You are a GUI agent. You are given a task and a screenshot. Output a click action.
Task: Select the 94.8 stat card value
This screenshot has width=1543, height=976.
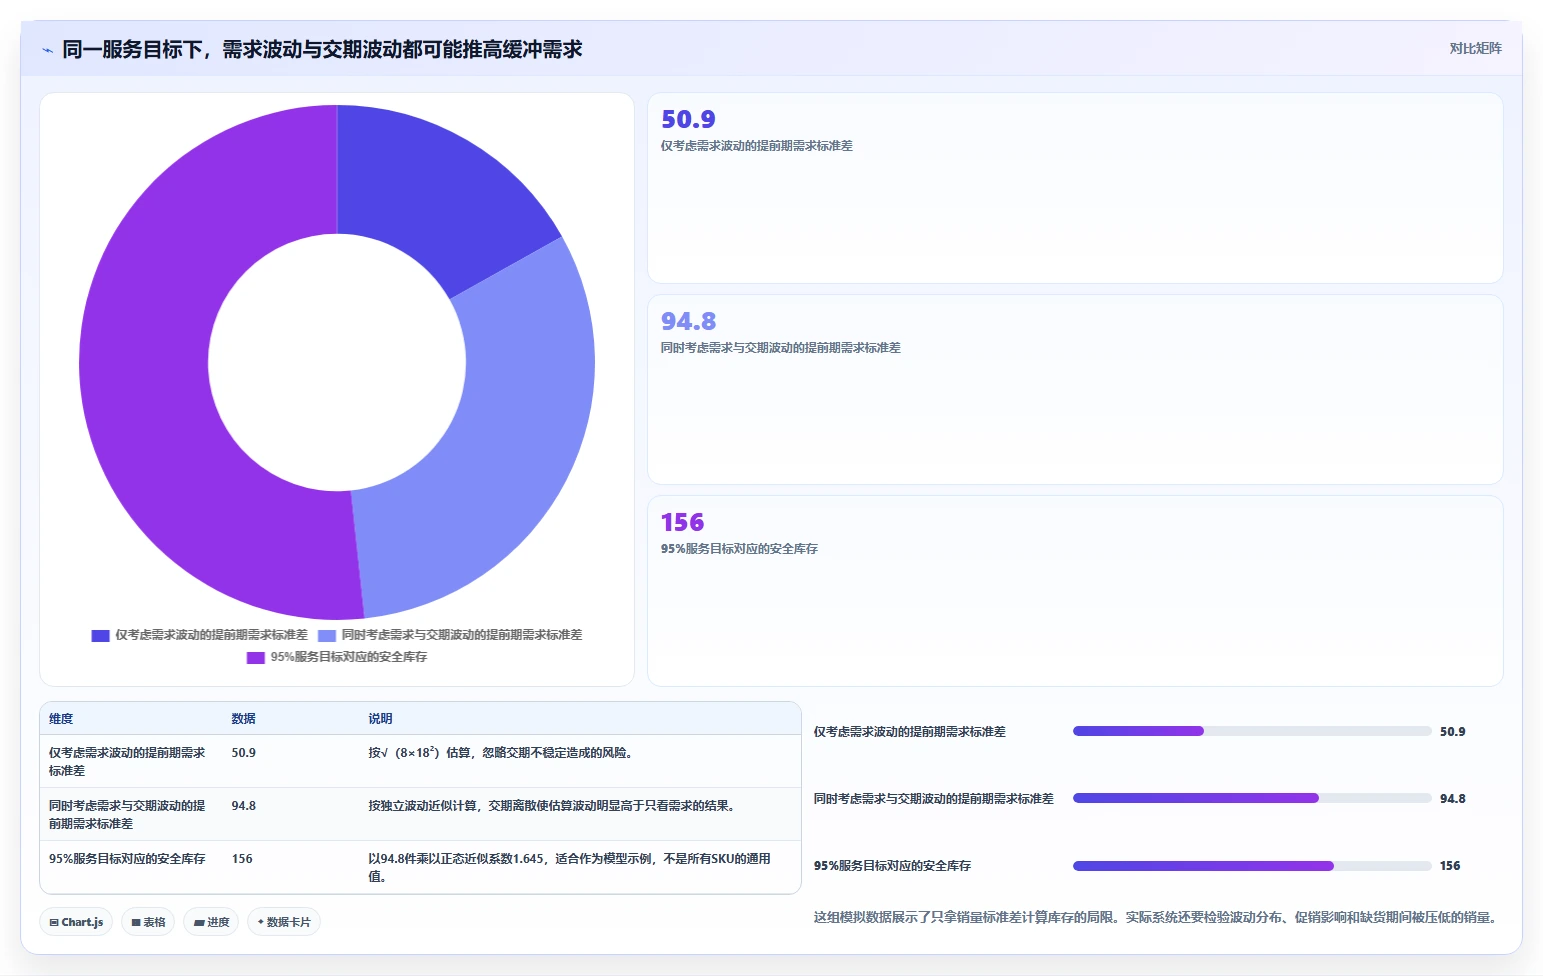tap(688, 322)
